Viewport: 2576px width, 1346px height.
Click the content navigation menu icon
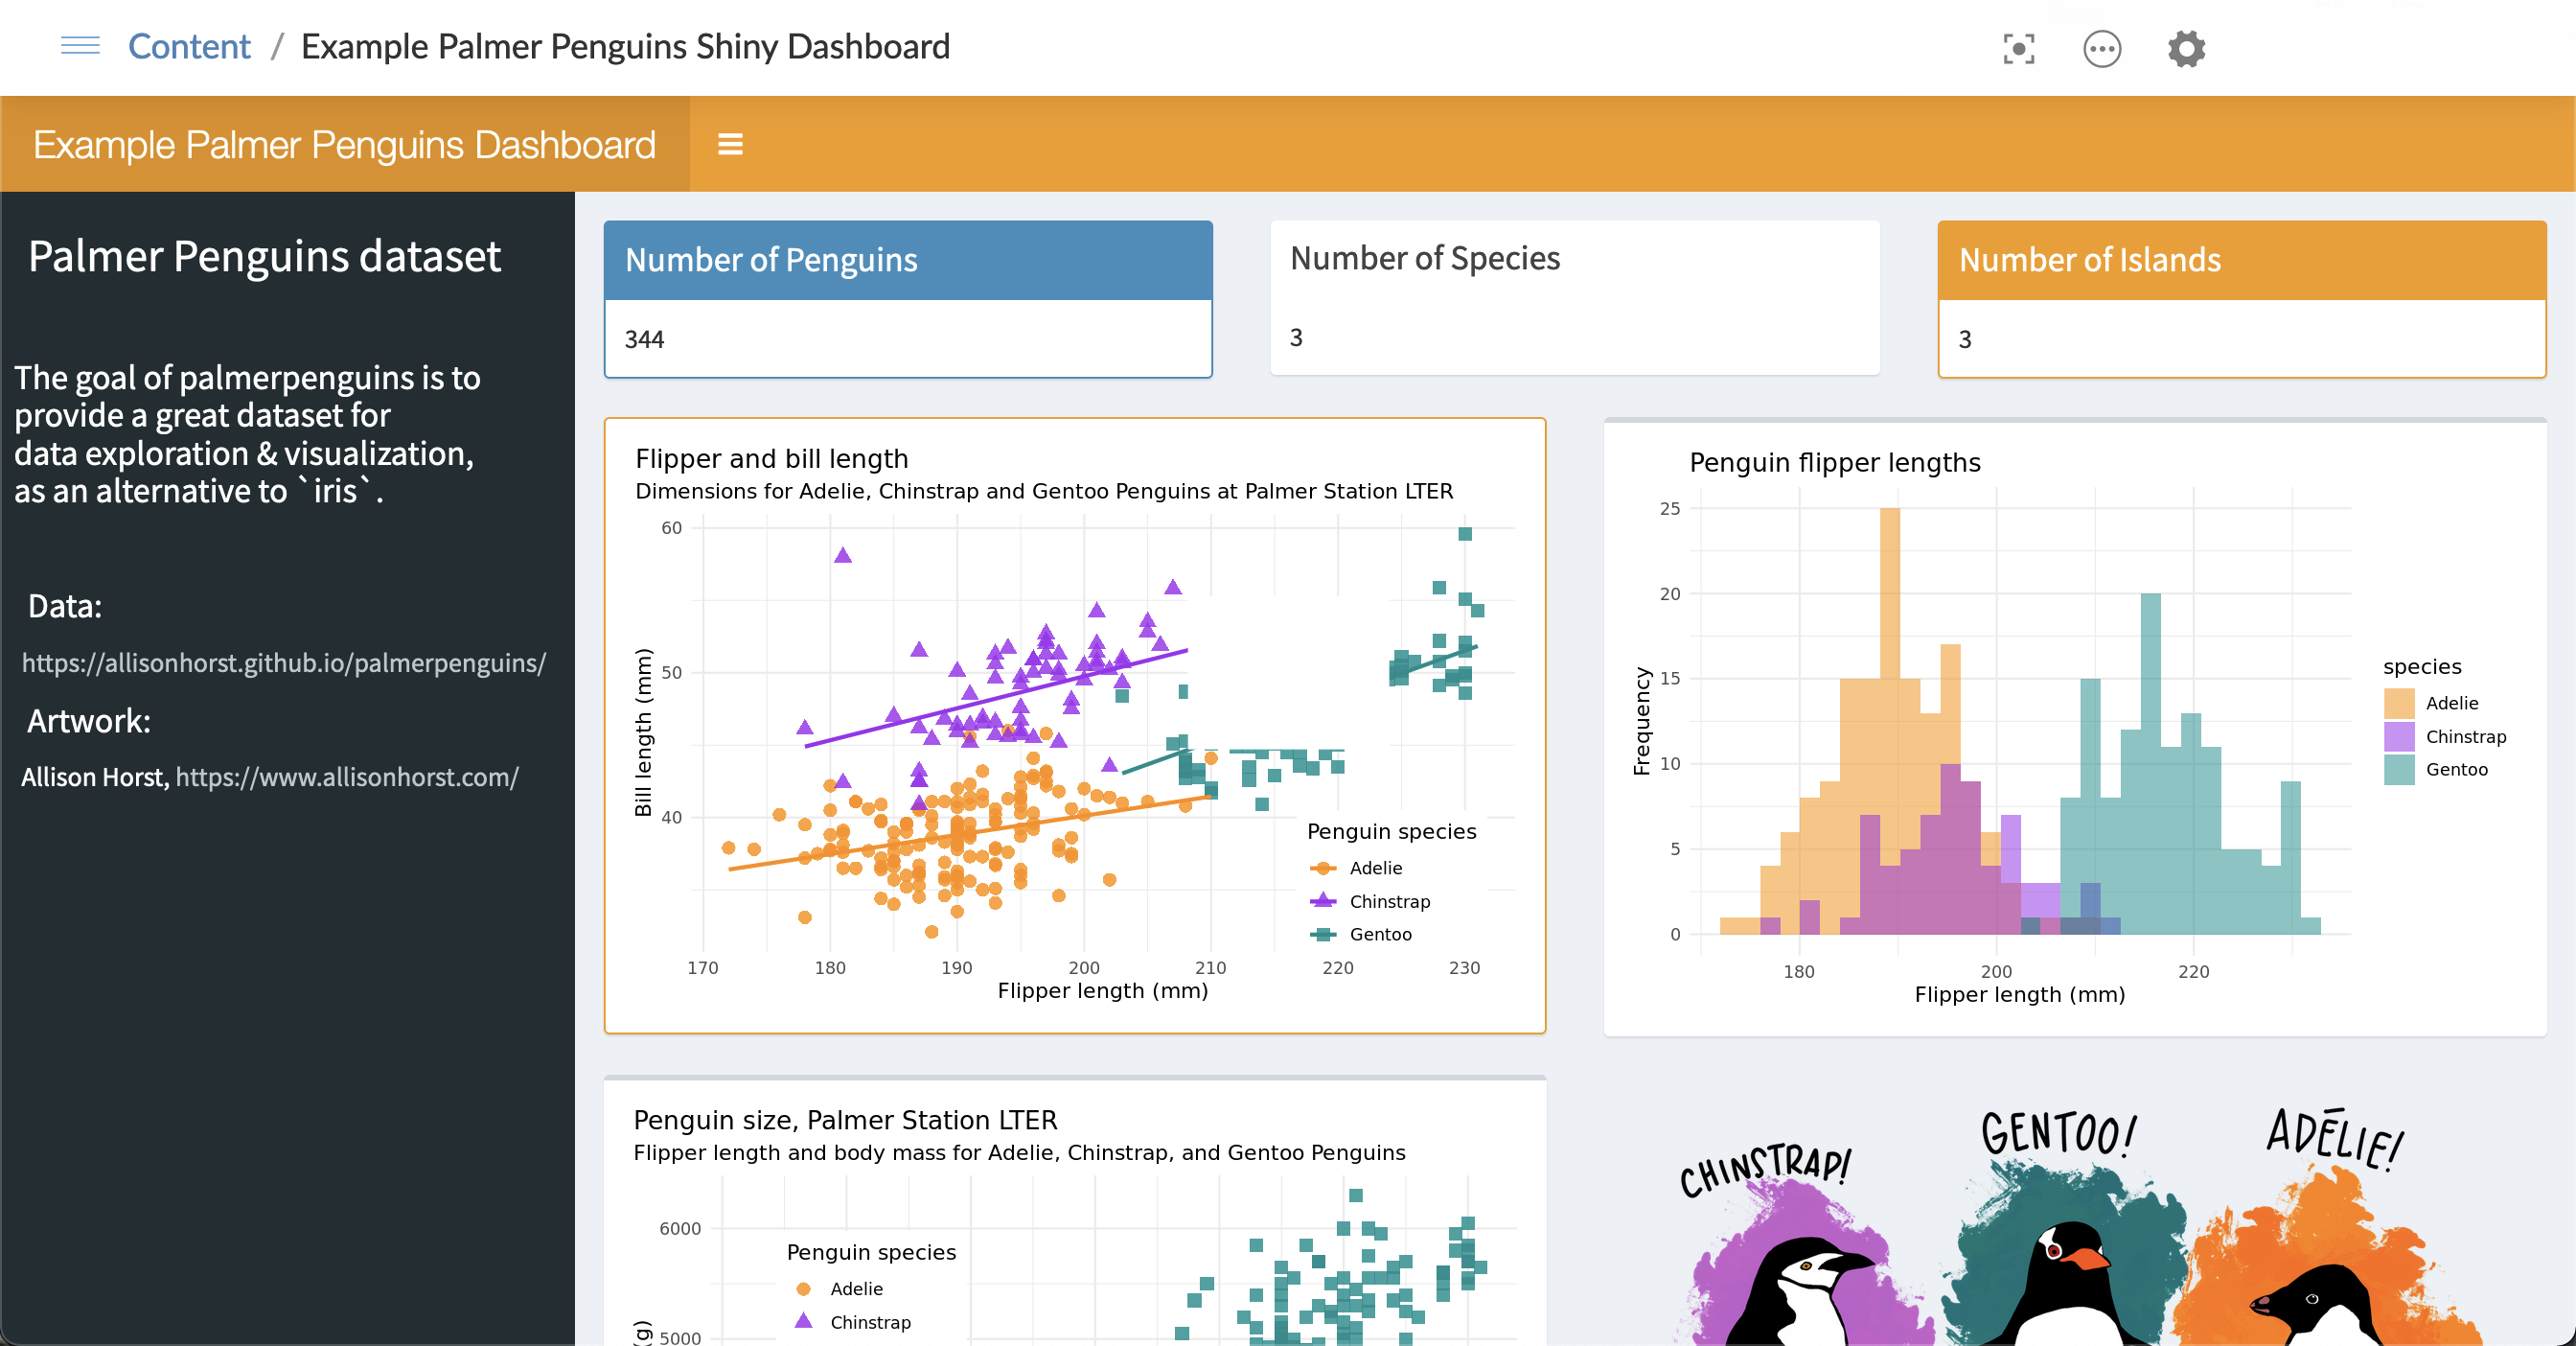coord(80,46)
